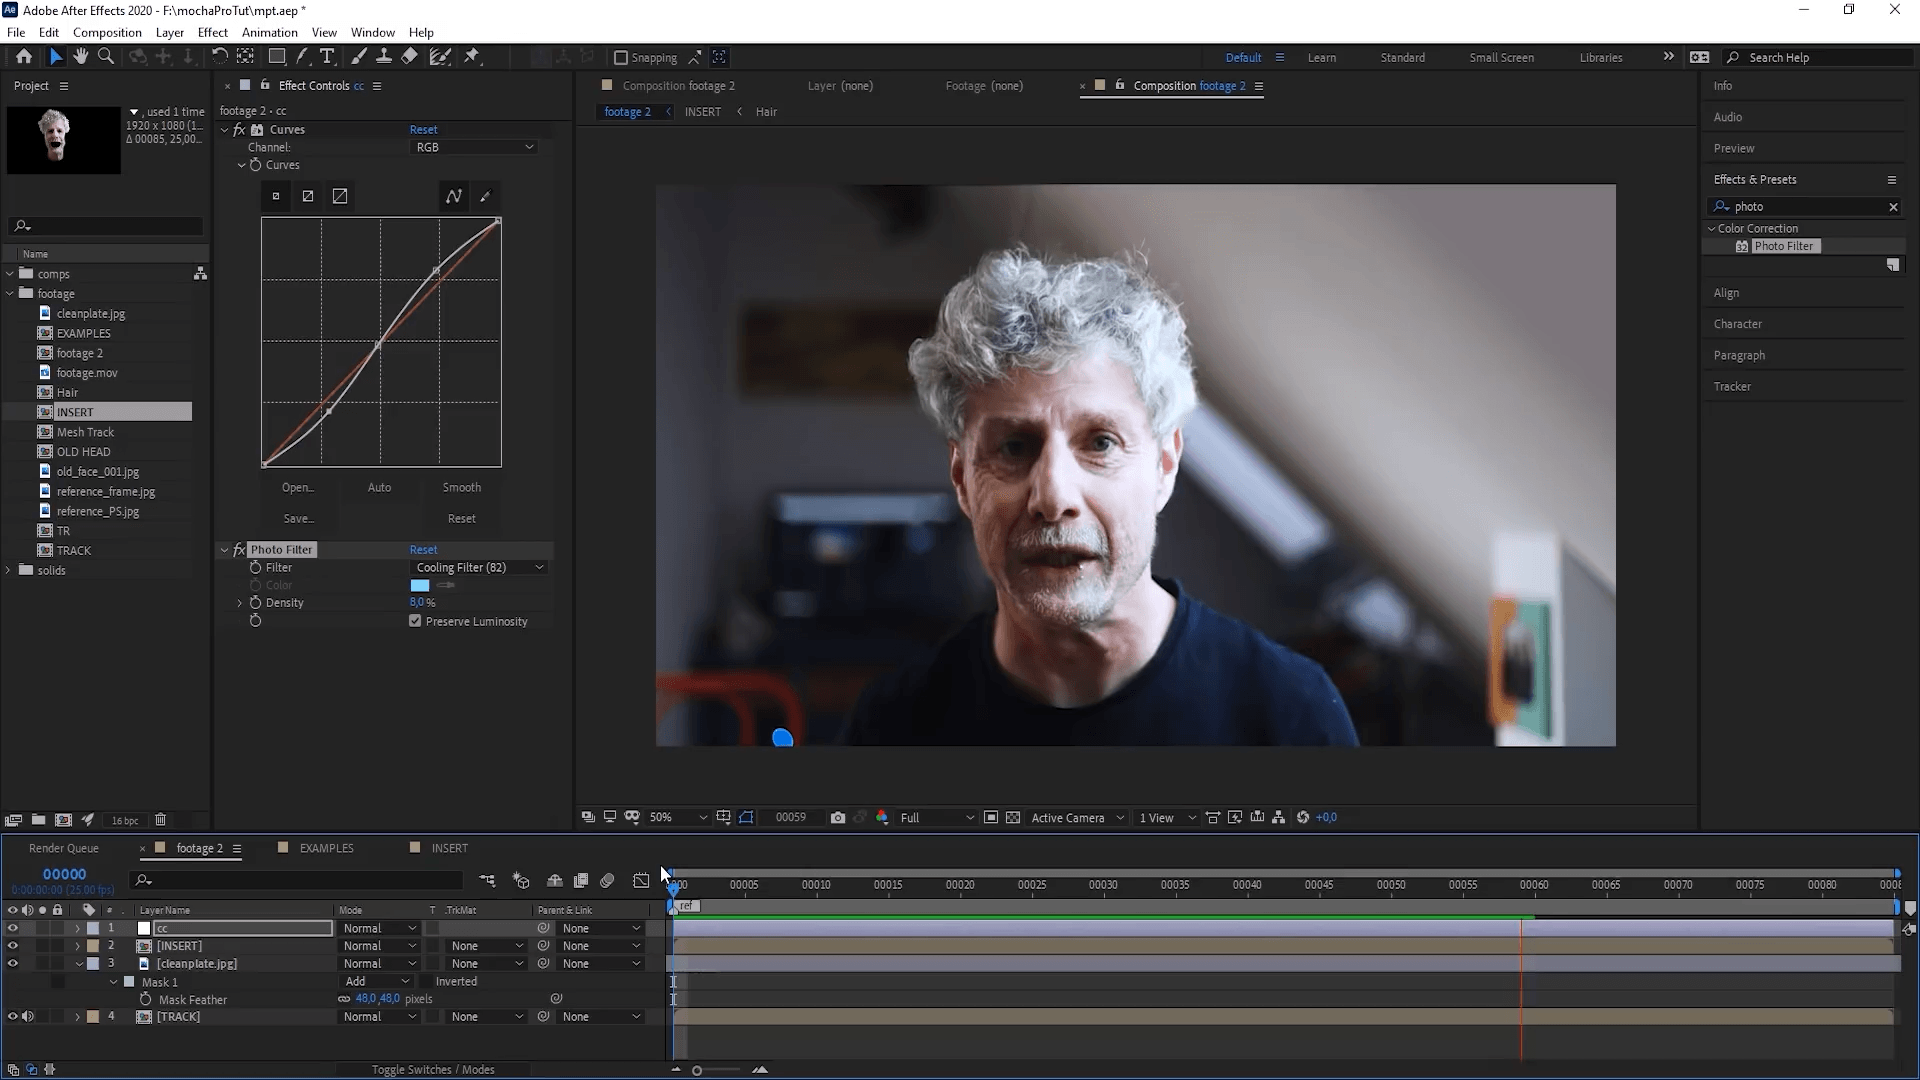The width and height of the screenshot is (1920, 1080).
Task: Select the Home icon in toolbar
Action: [24, 57]
